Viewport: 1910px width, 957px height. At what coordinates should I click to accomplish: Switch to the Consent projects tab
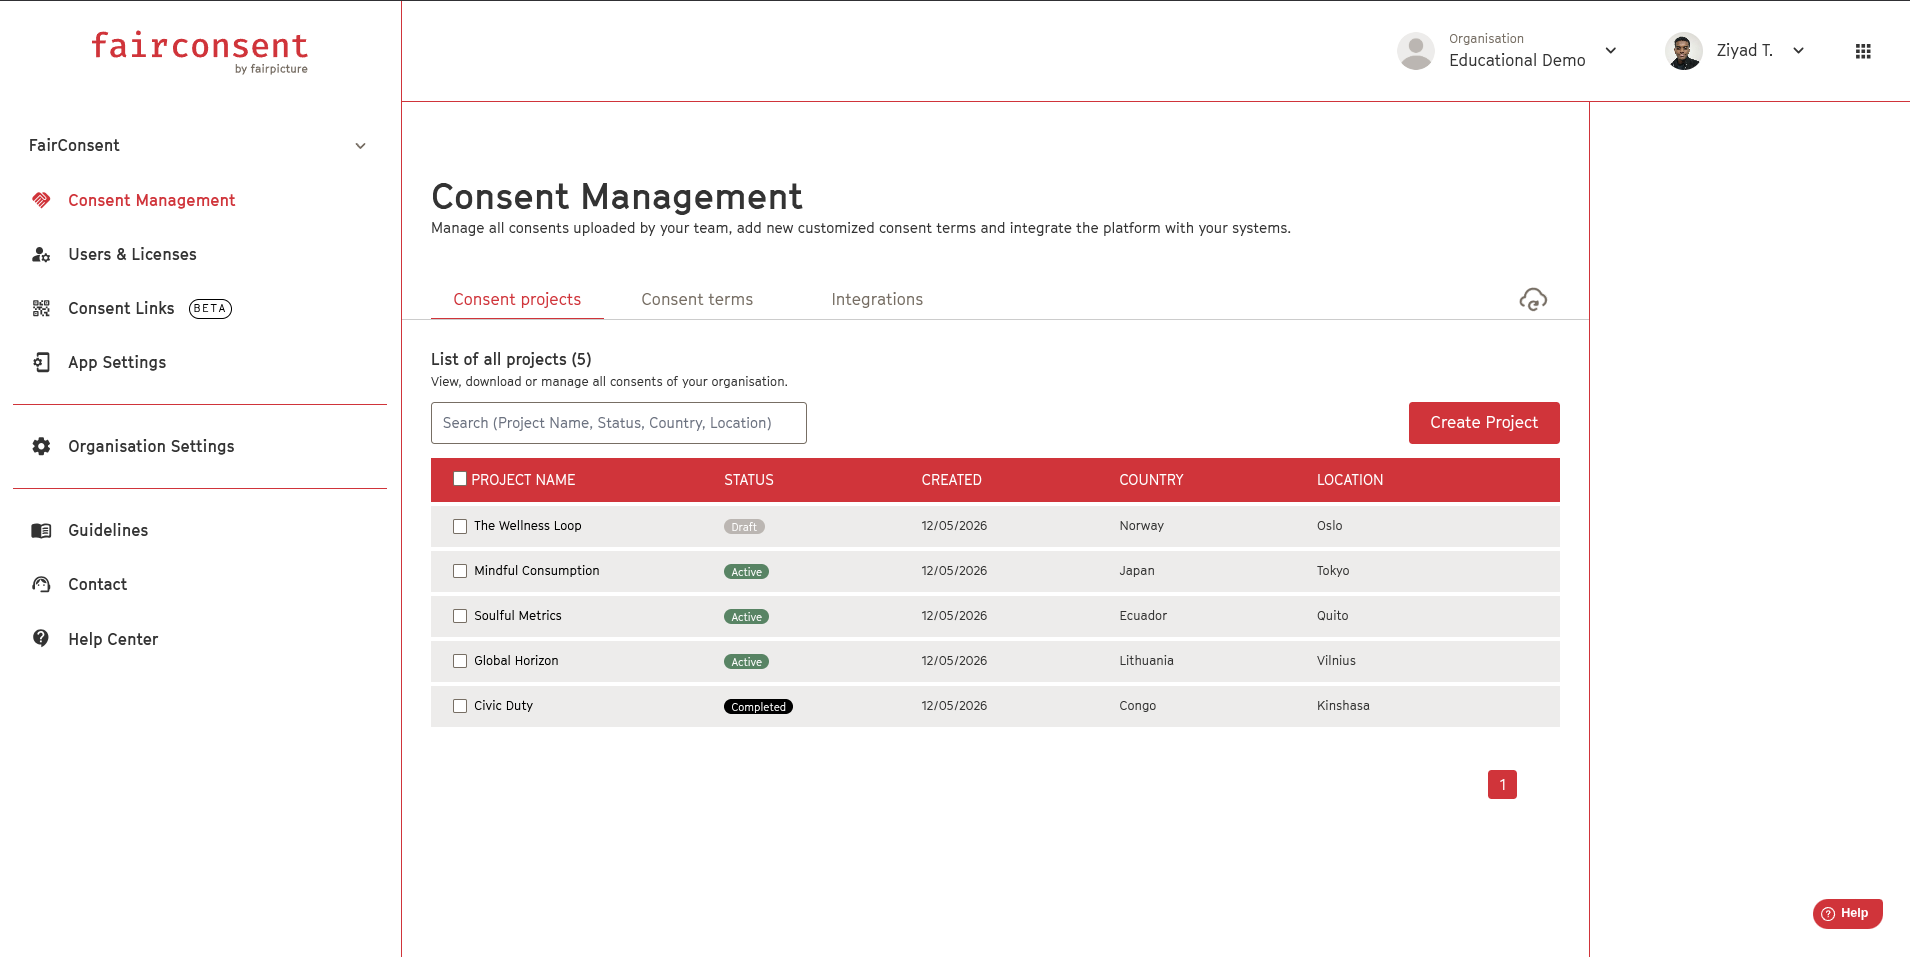(517, 299)
